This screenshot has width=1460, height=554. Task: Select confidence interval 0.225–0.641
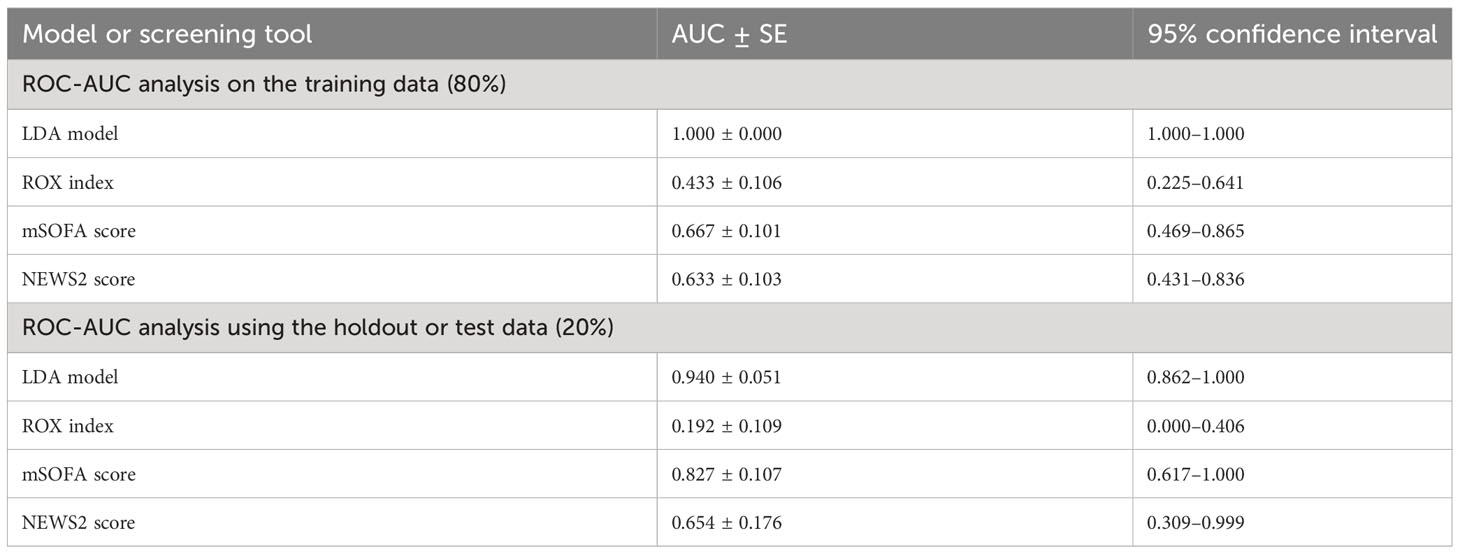coord(1196,182)
